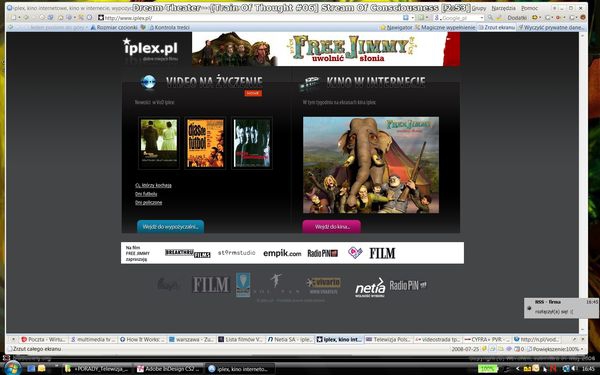The image size is (600, 375).
Task: Click Rozmiar czcionki in the toolbar
Action: click(114, 28)
